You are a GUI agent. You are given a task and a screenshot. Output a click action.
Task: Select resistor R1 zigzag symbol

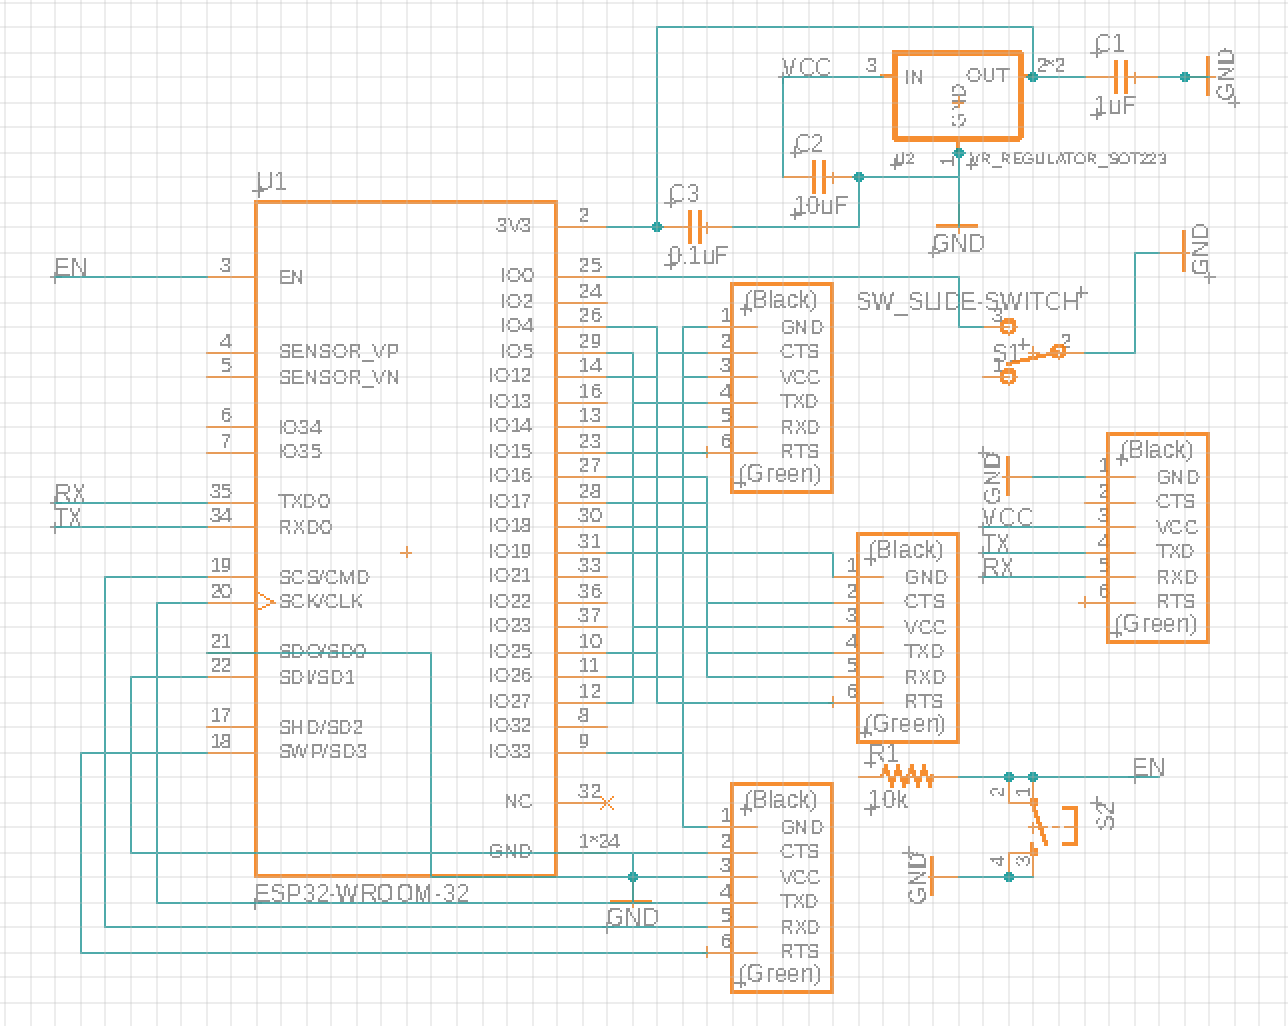pos(908,776)
